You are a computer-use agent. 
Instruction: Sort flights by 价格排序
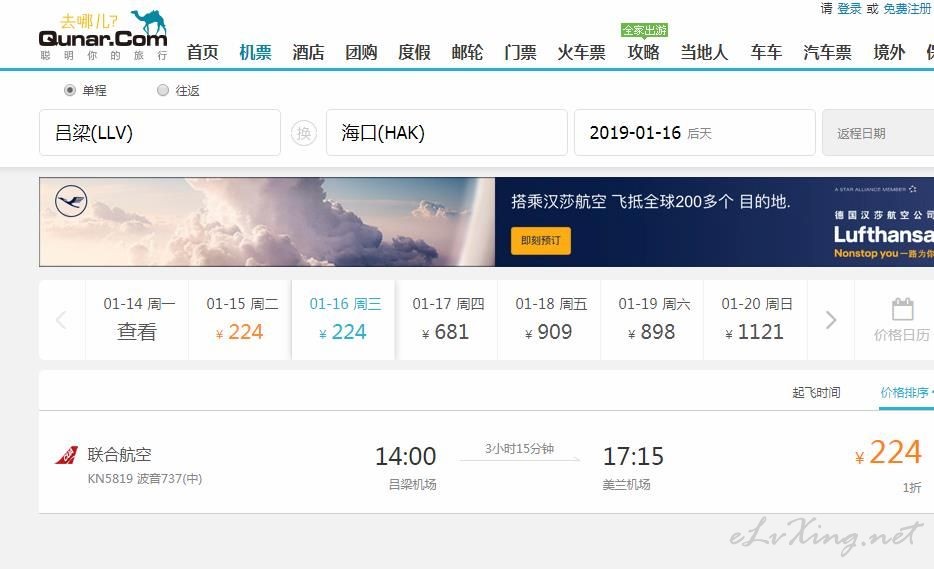[x=905, y=393]
